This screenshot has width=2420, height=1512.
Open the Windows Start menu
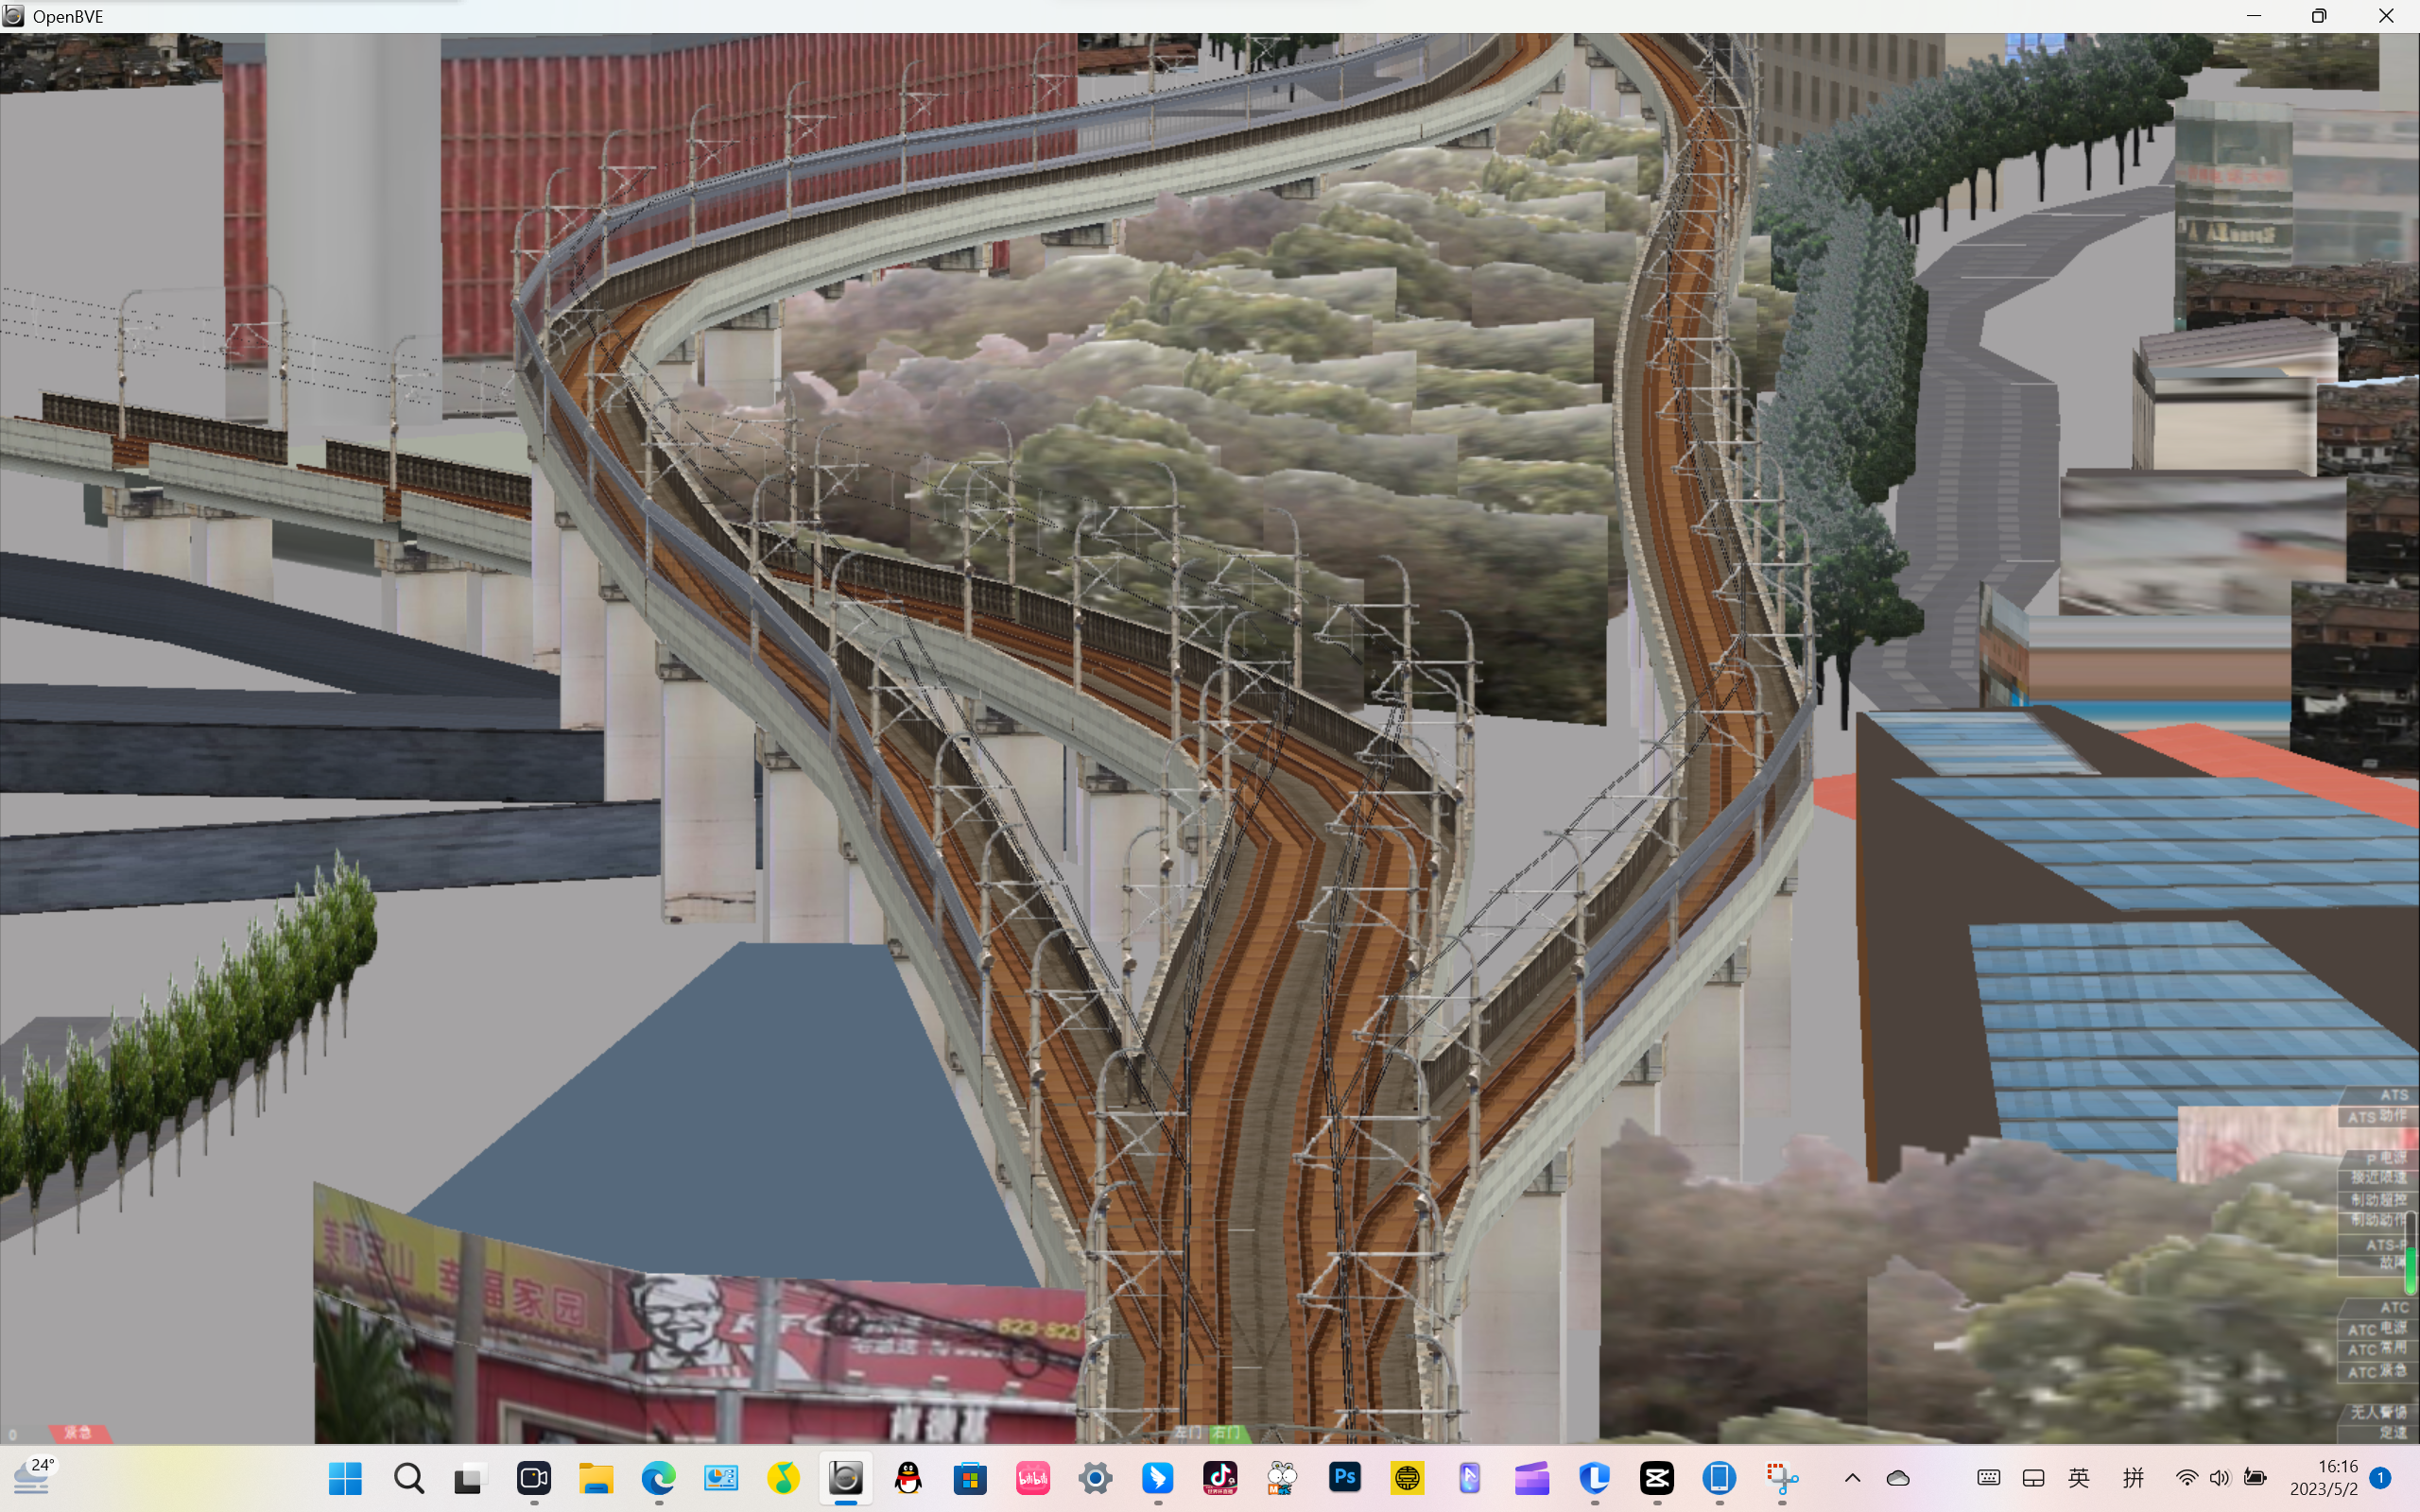click(x=345, y=1477)
